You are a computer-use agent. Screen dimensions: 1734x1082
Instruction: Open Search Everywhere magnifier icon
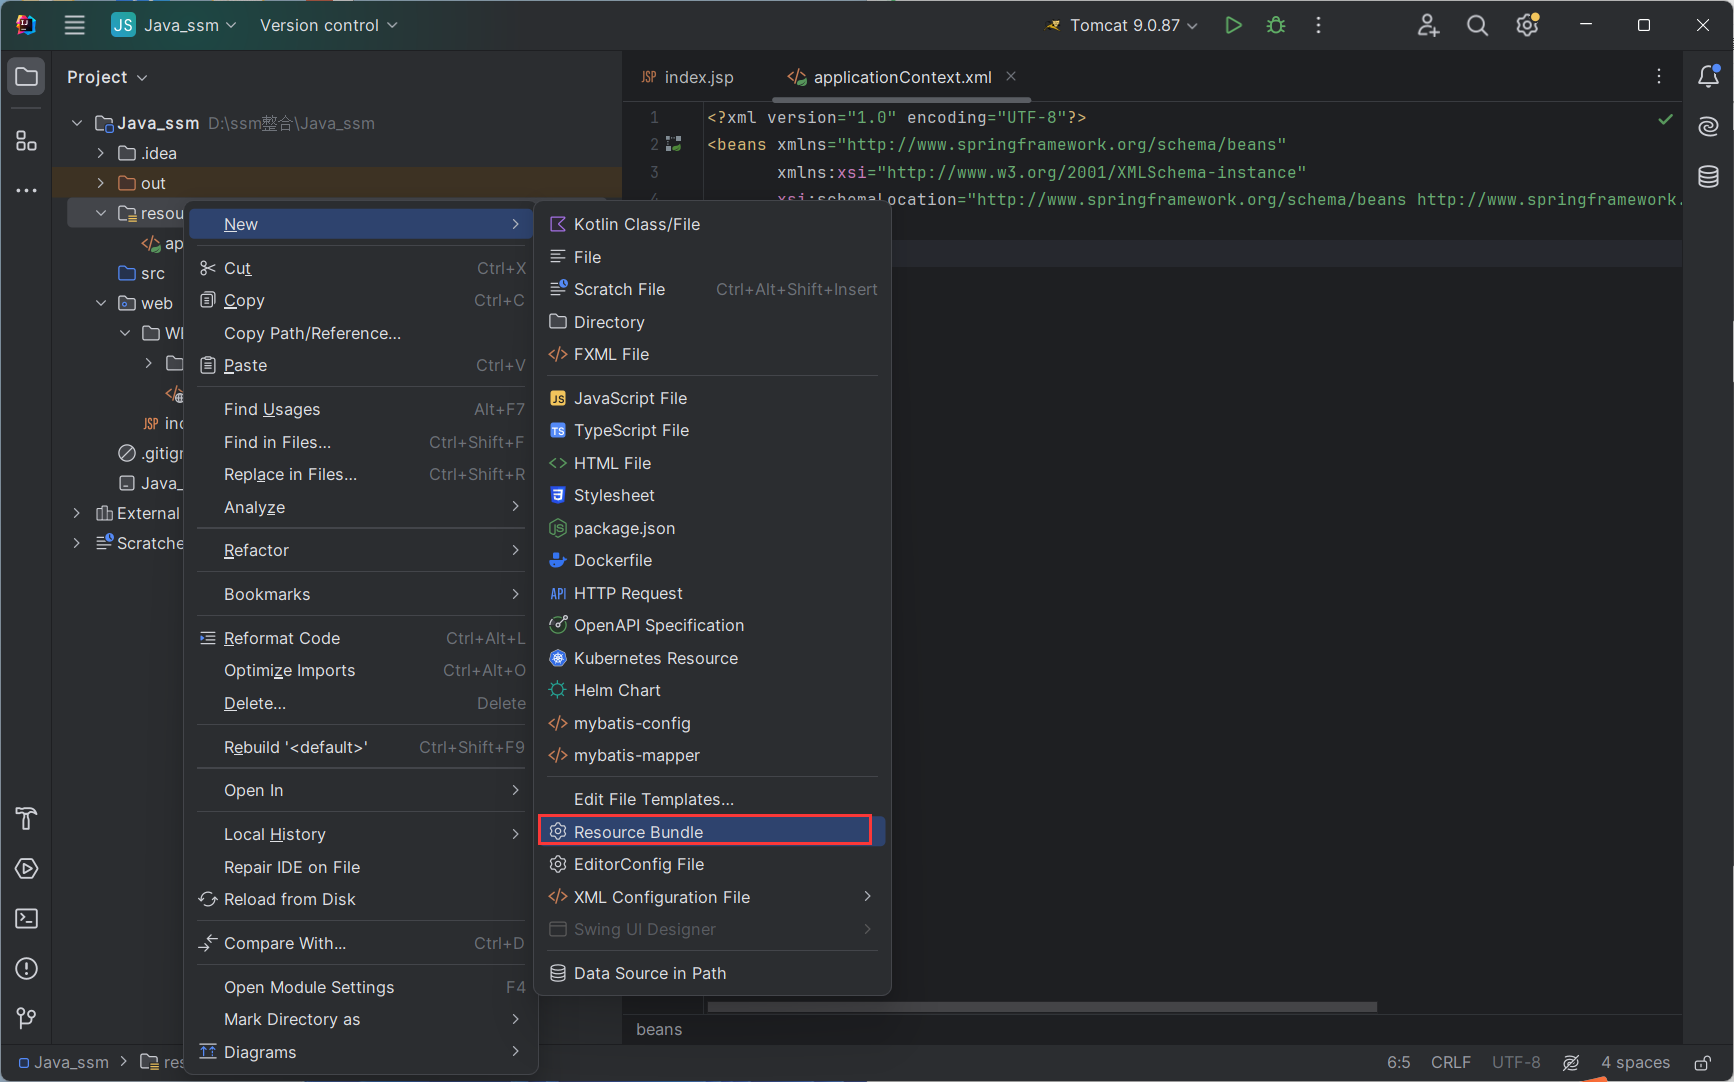pyautogui.click(x=1477, y=26)
